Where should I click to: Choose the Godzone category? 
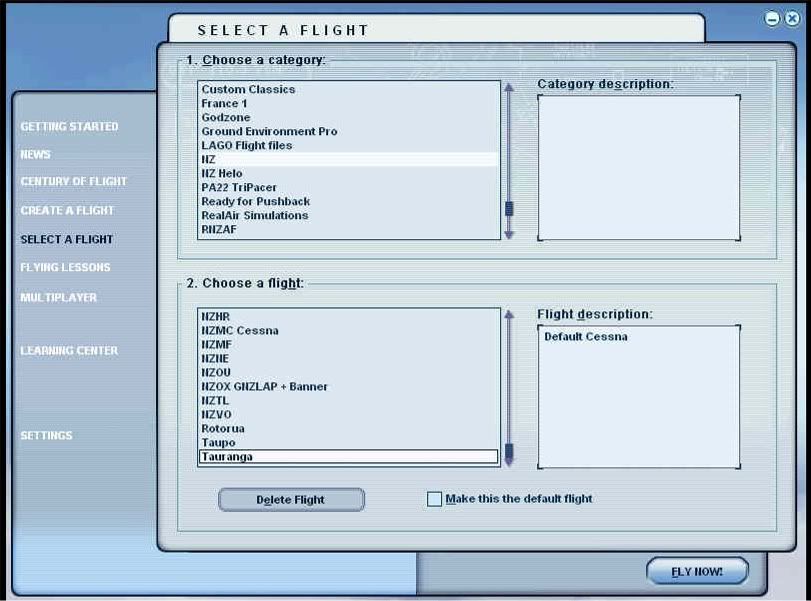pos(226,118)
